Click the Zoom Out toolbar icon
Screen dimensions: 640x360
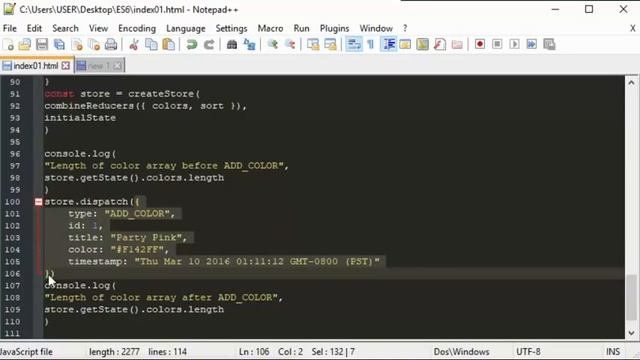coord(290,44)
